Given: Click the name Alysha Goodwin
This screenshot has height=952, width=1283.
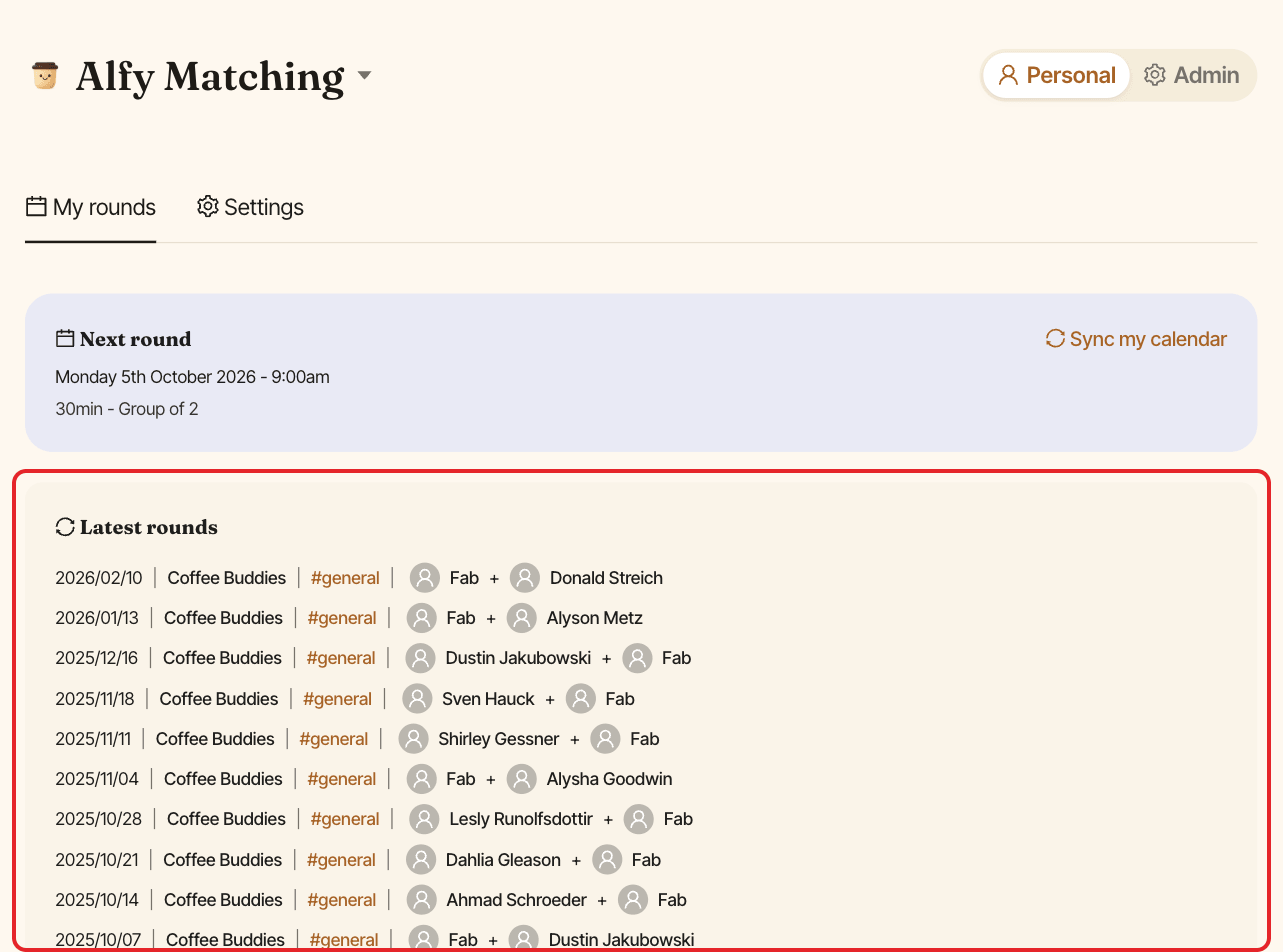Looking at the screenshot, I should (609, 779).
